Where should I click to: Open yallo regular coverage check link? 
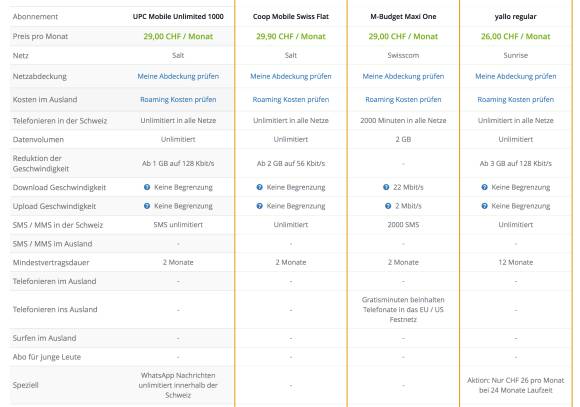(x=516, y=77)
